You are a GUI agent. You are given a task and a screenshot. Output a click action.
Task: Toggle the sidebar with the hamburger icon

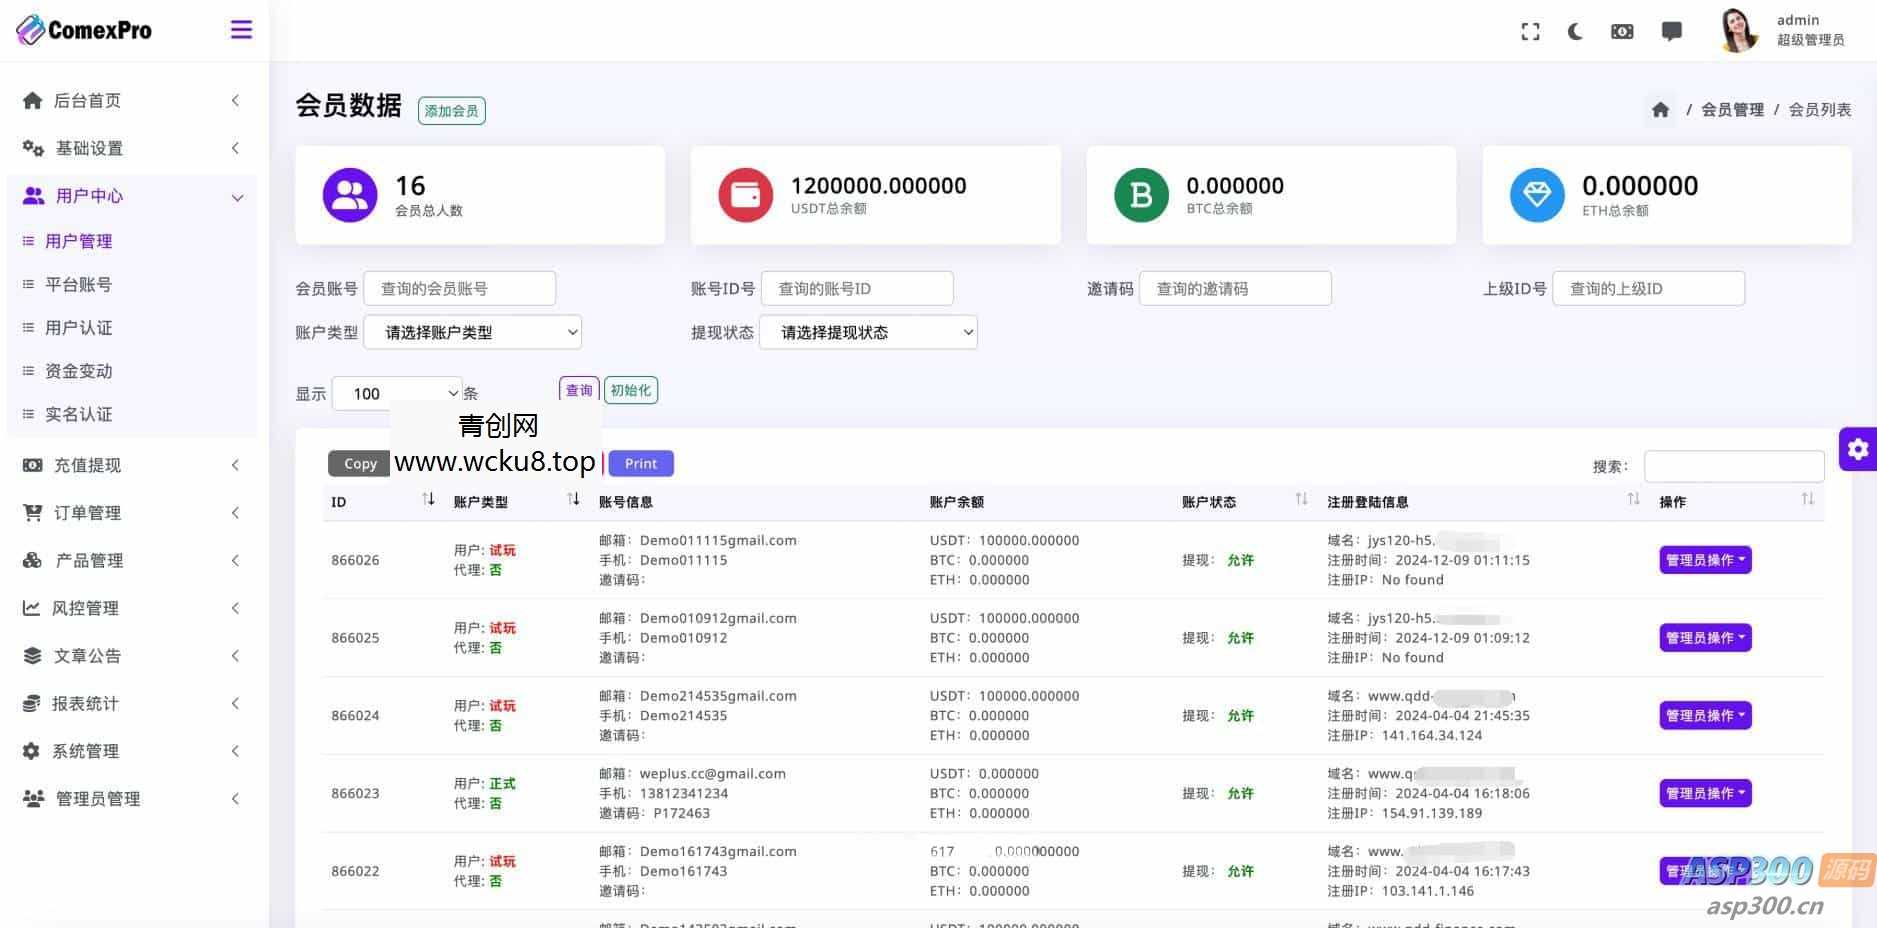tap(240, 30)
